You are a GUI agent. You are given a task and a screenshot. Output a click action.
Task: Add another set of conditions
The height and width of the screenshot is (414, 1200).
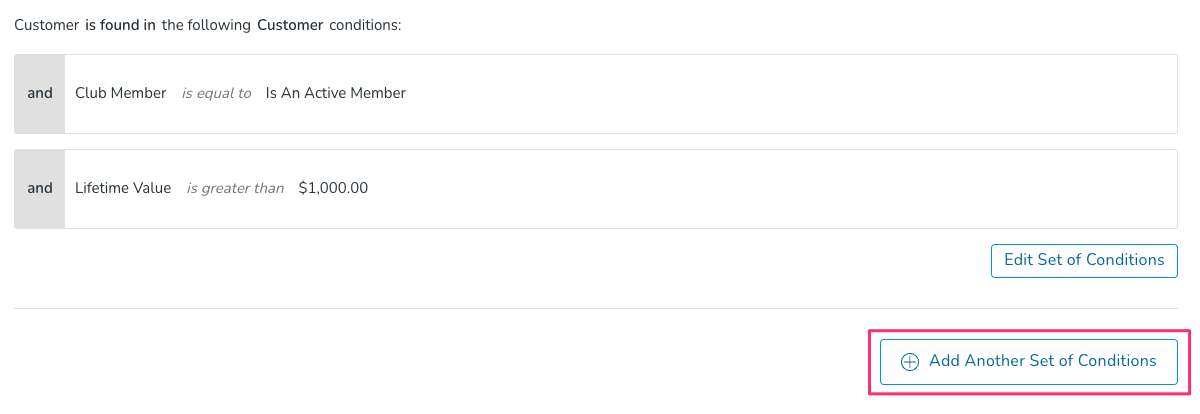pos(1028,362)
